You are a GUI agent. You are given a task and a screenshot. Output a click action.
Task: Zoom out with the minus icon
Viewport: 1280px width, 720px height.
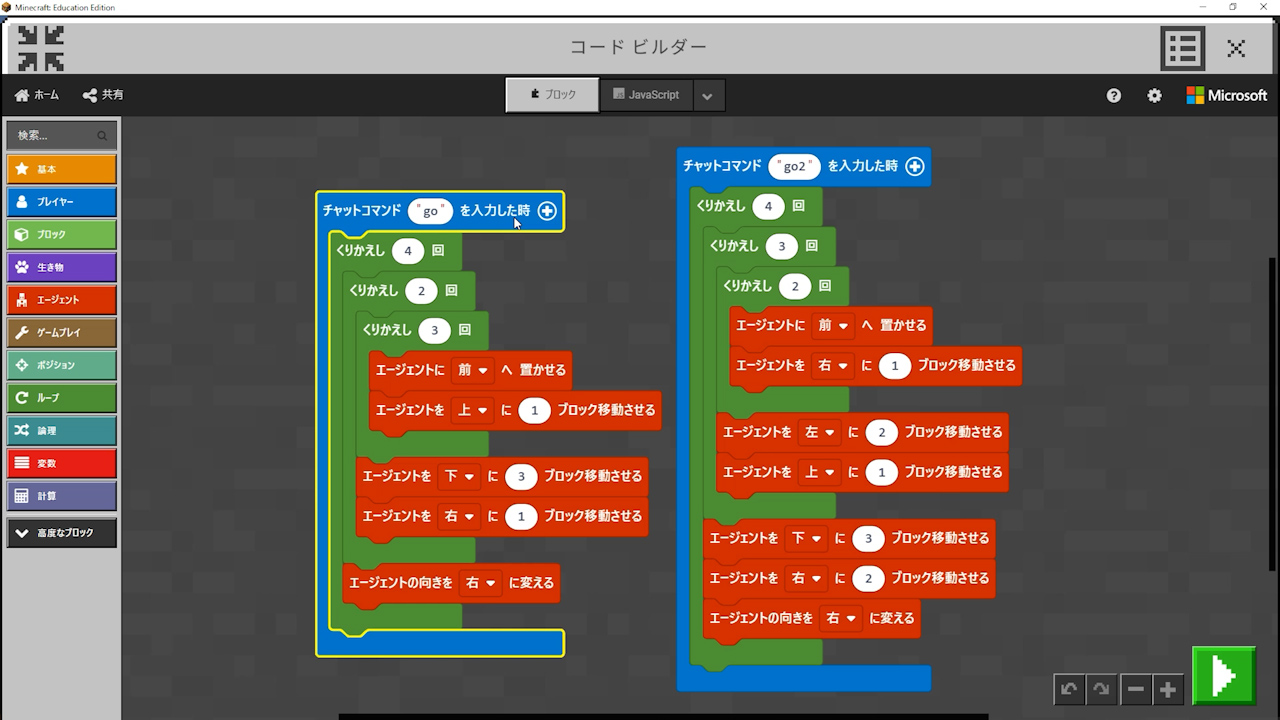(x=1135, y=689)
